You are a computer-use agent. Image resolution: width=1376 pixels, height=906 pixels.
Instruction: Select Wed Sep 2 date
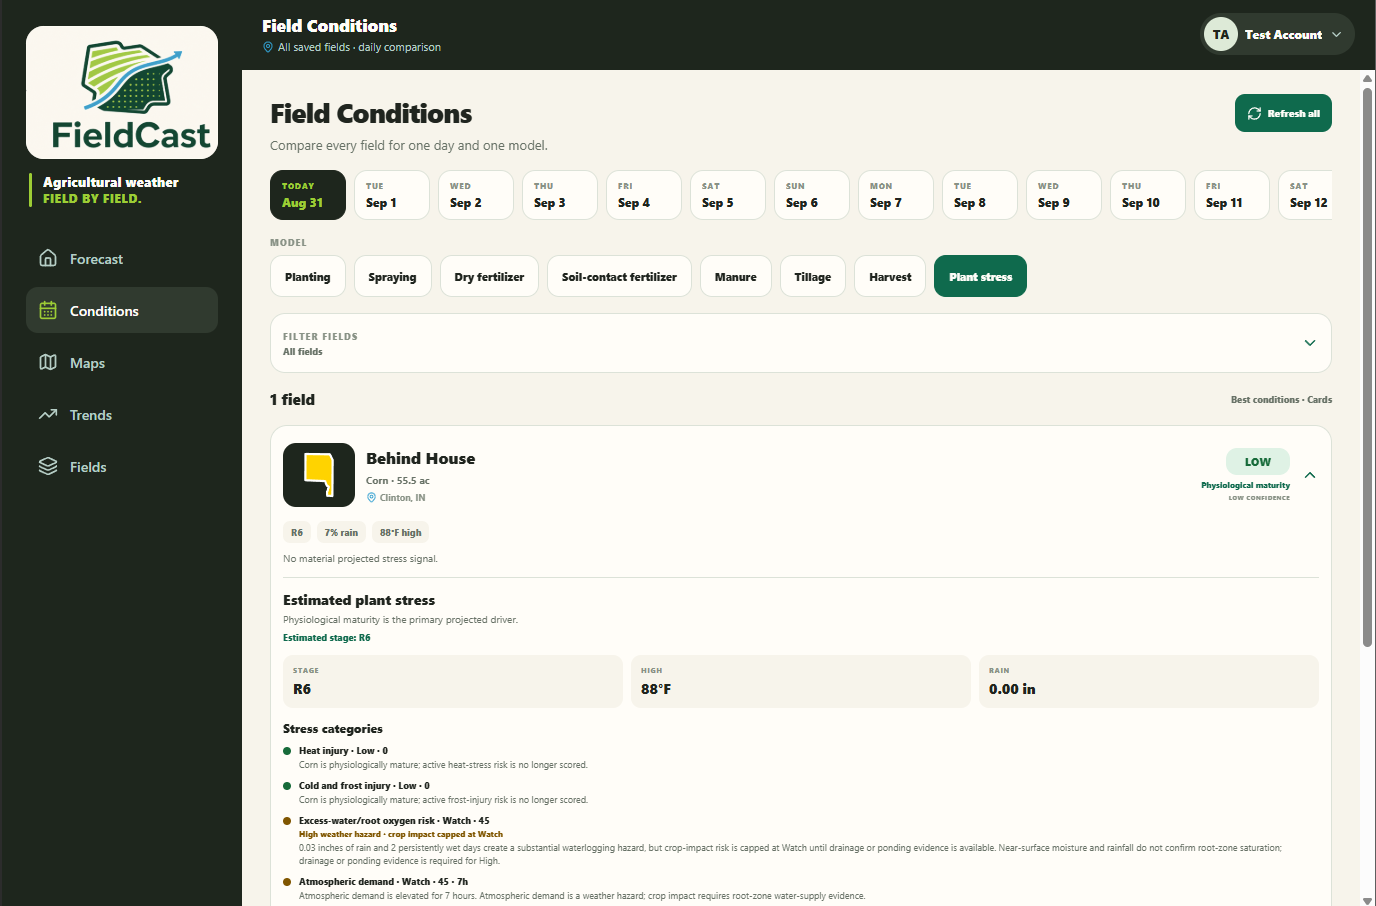pos(476,194)
